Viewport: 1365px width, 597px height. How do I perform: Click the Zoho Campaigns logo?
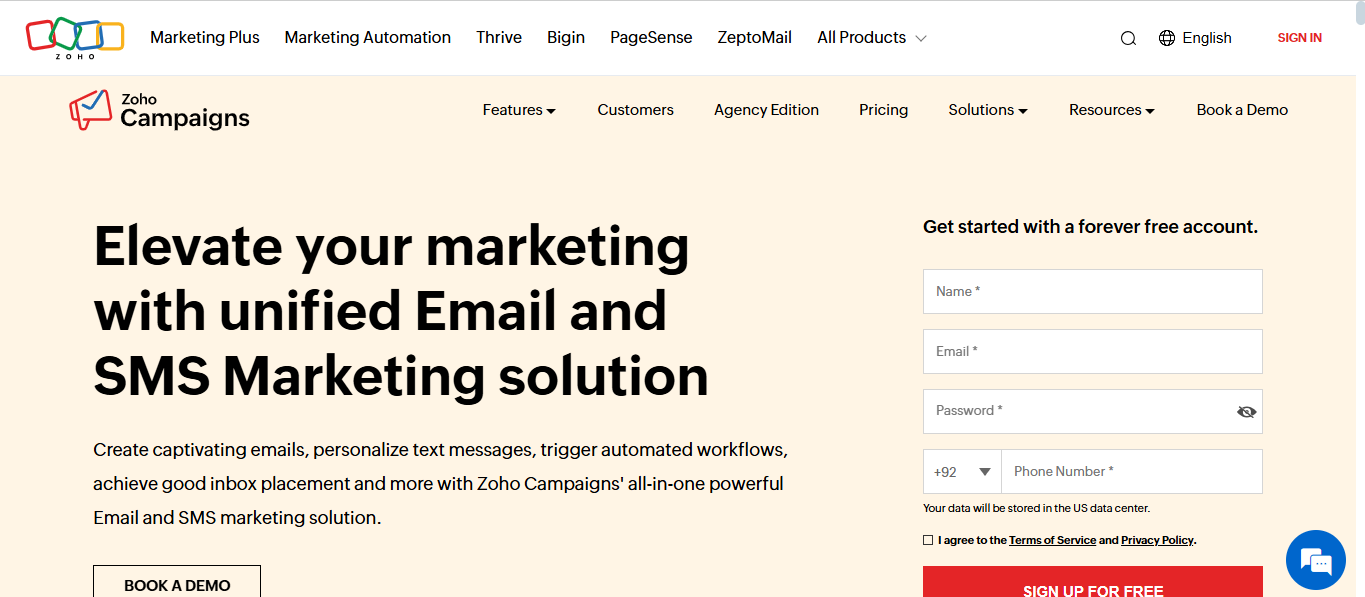coord(159,110)
